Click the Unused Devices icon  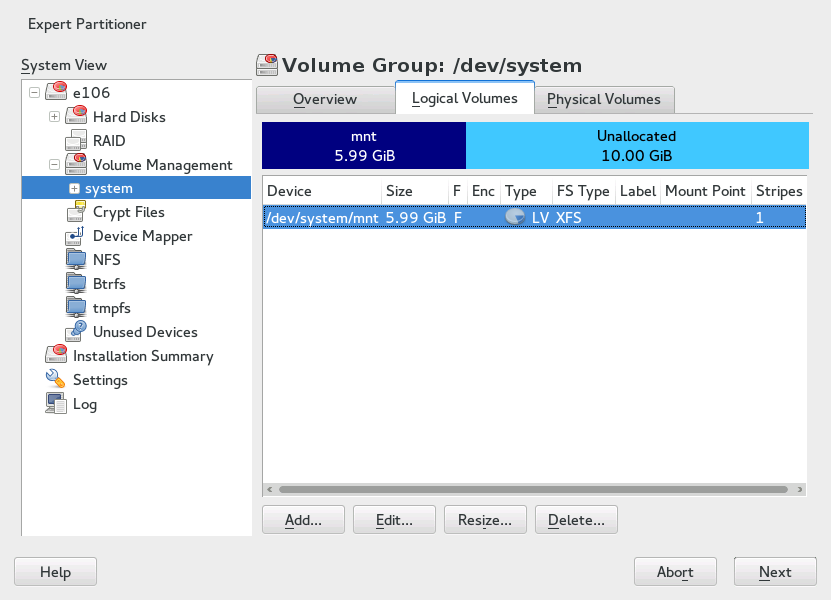point(77,332)
